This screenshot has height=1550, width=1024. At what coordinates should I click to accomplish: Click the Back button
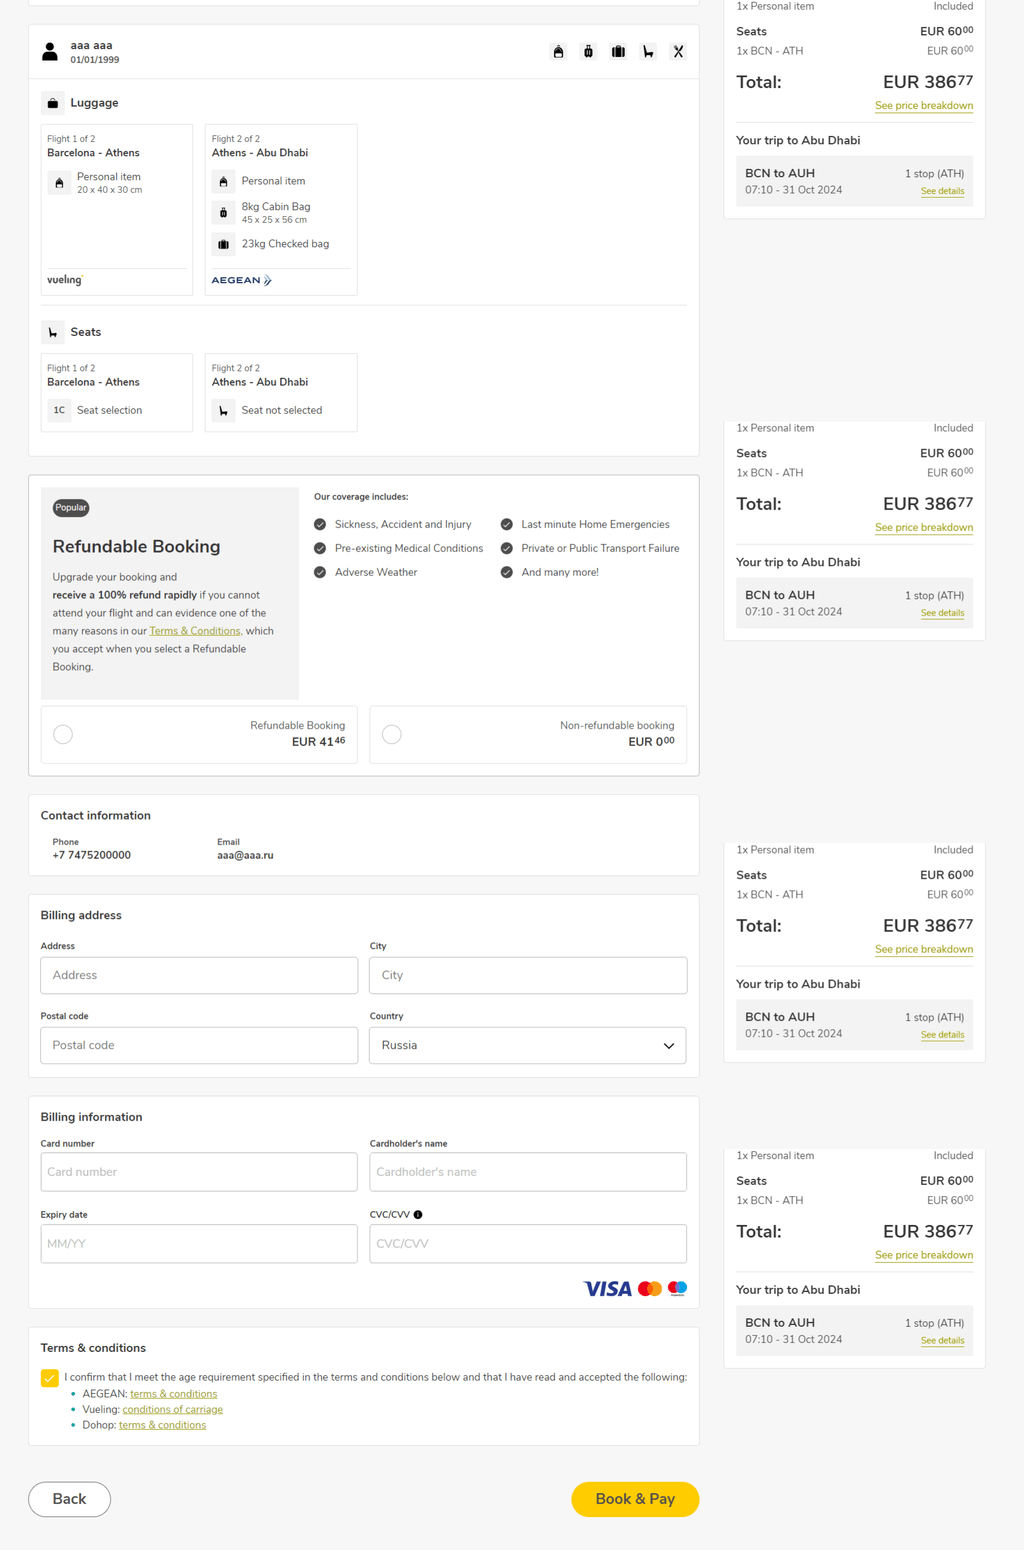click(x=69, y=1499)
